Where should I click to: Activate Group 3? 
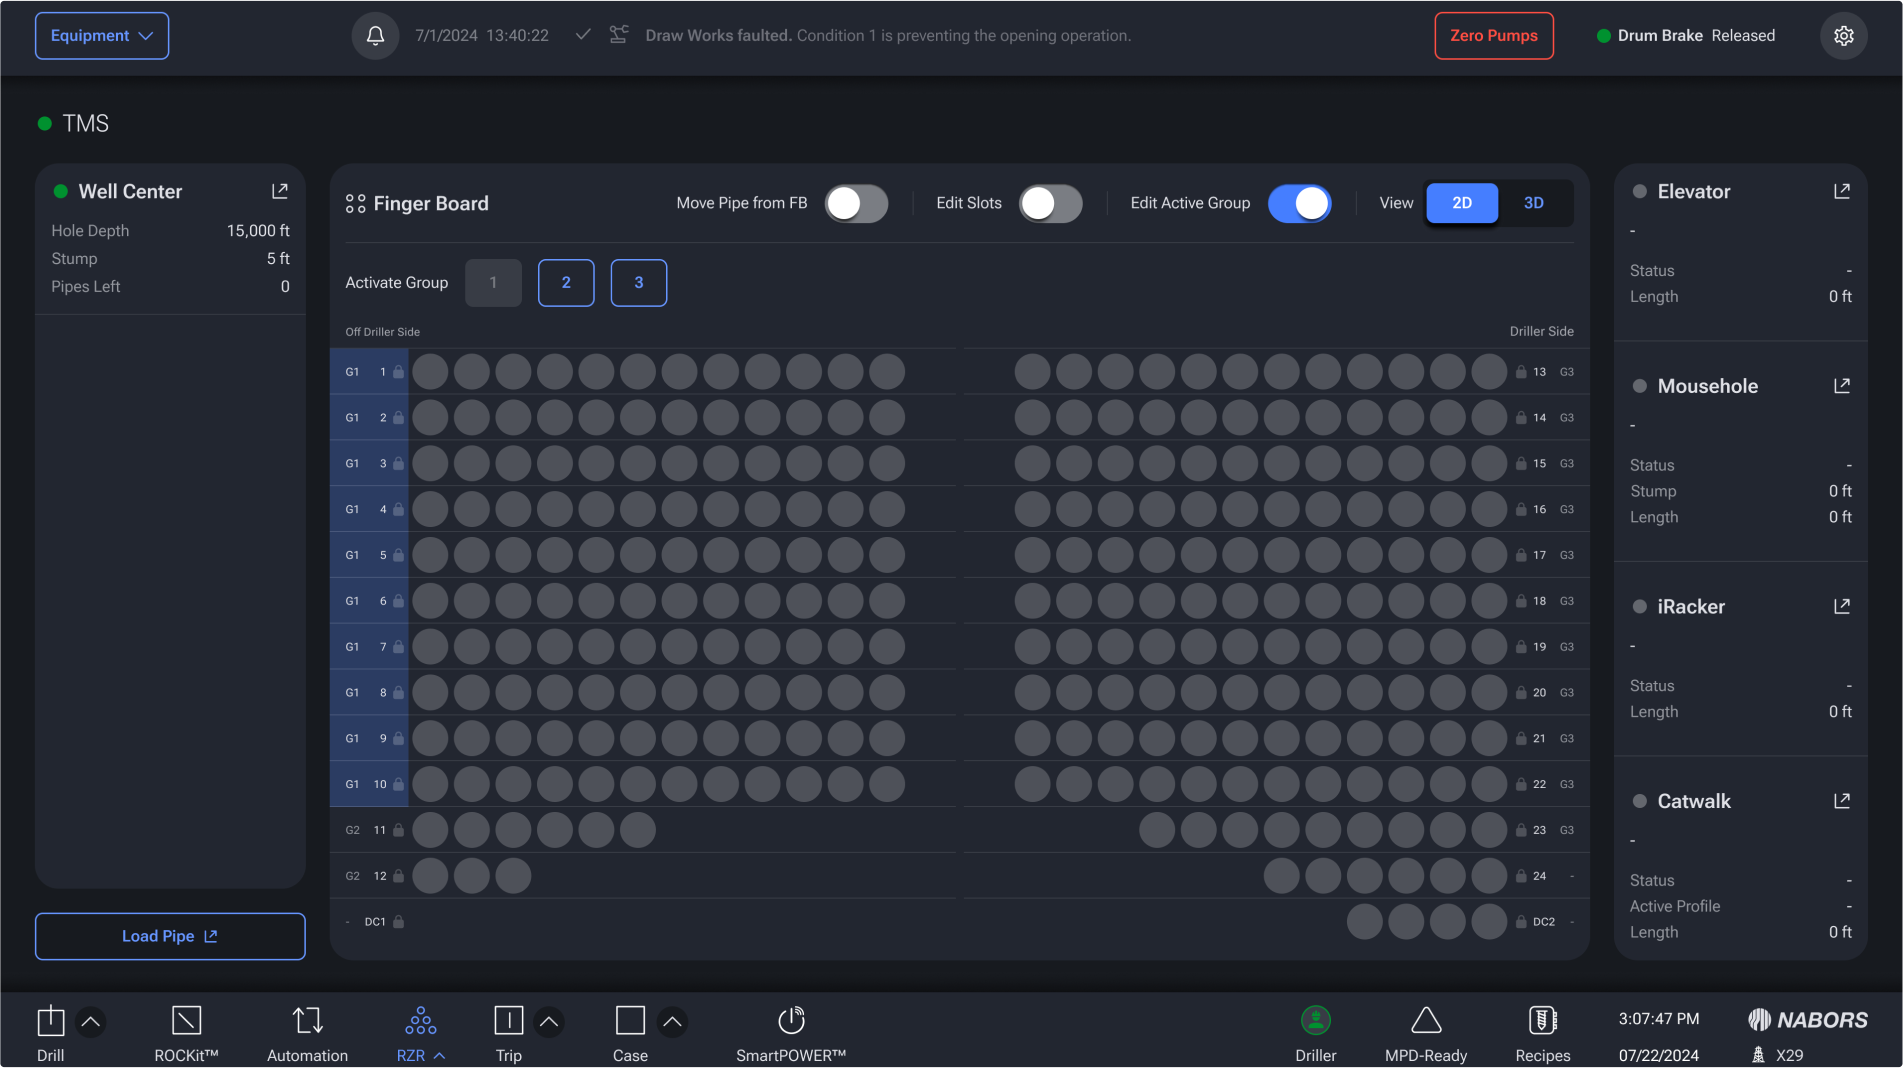tap(639, 283)
